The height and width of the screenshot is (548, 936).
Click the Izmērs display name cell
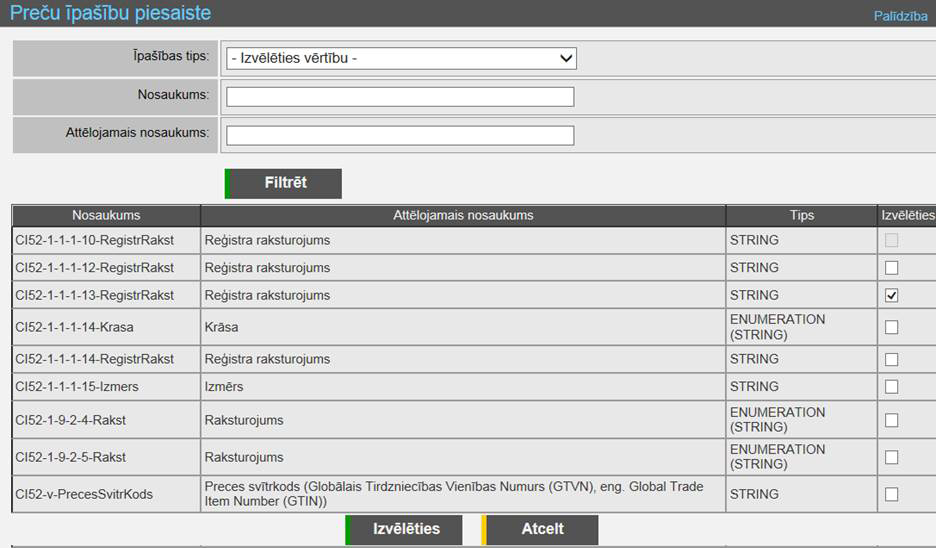click(224, 386)
